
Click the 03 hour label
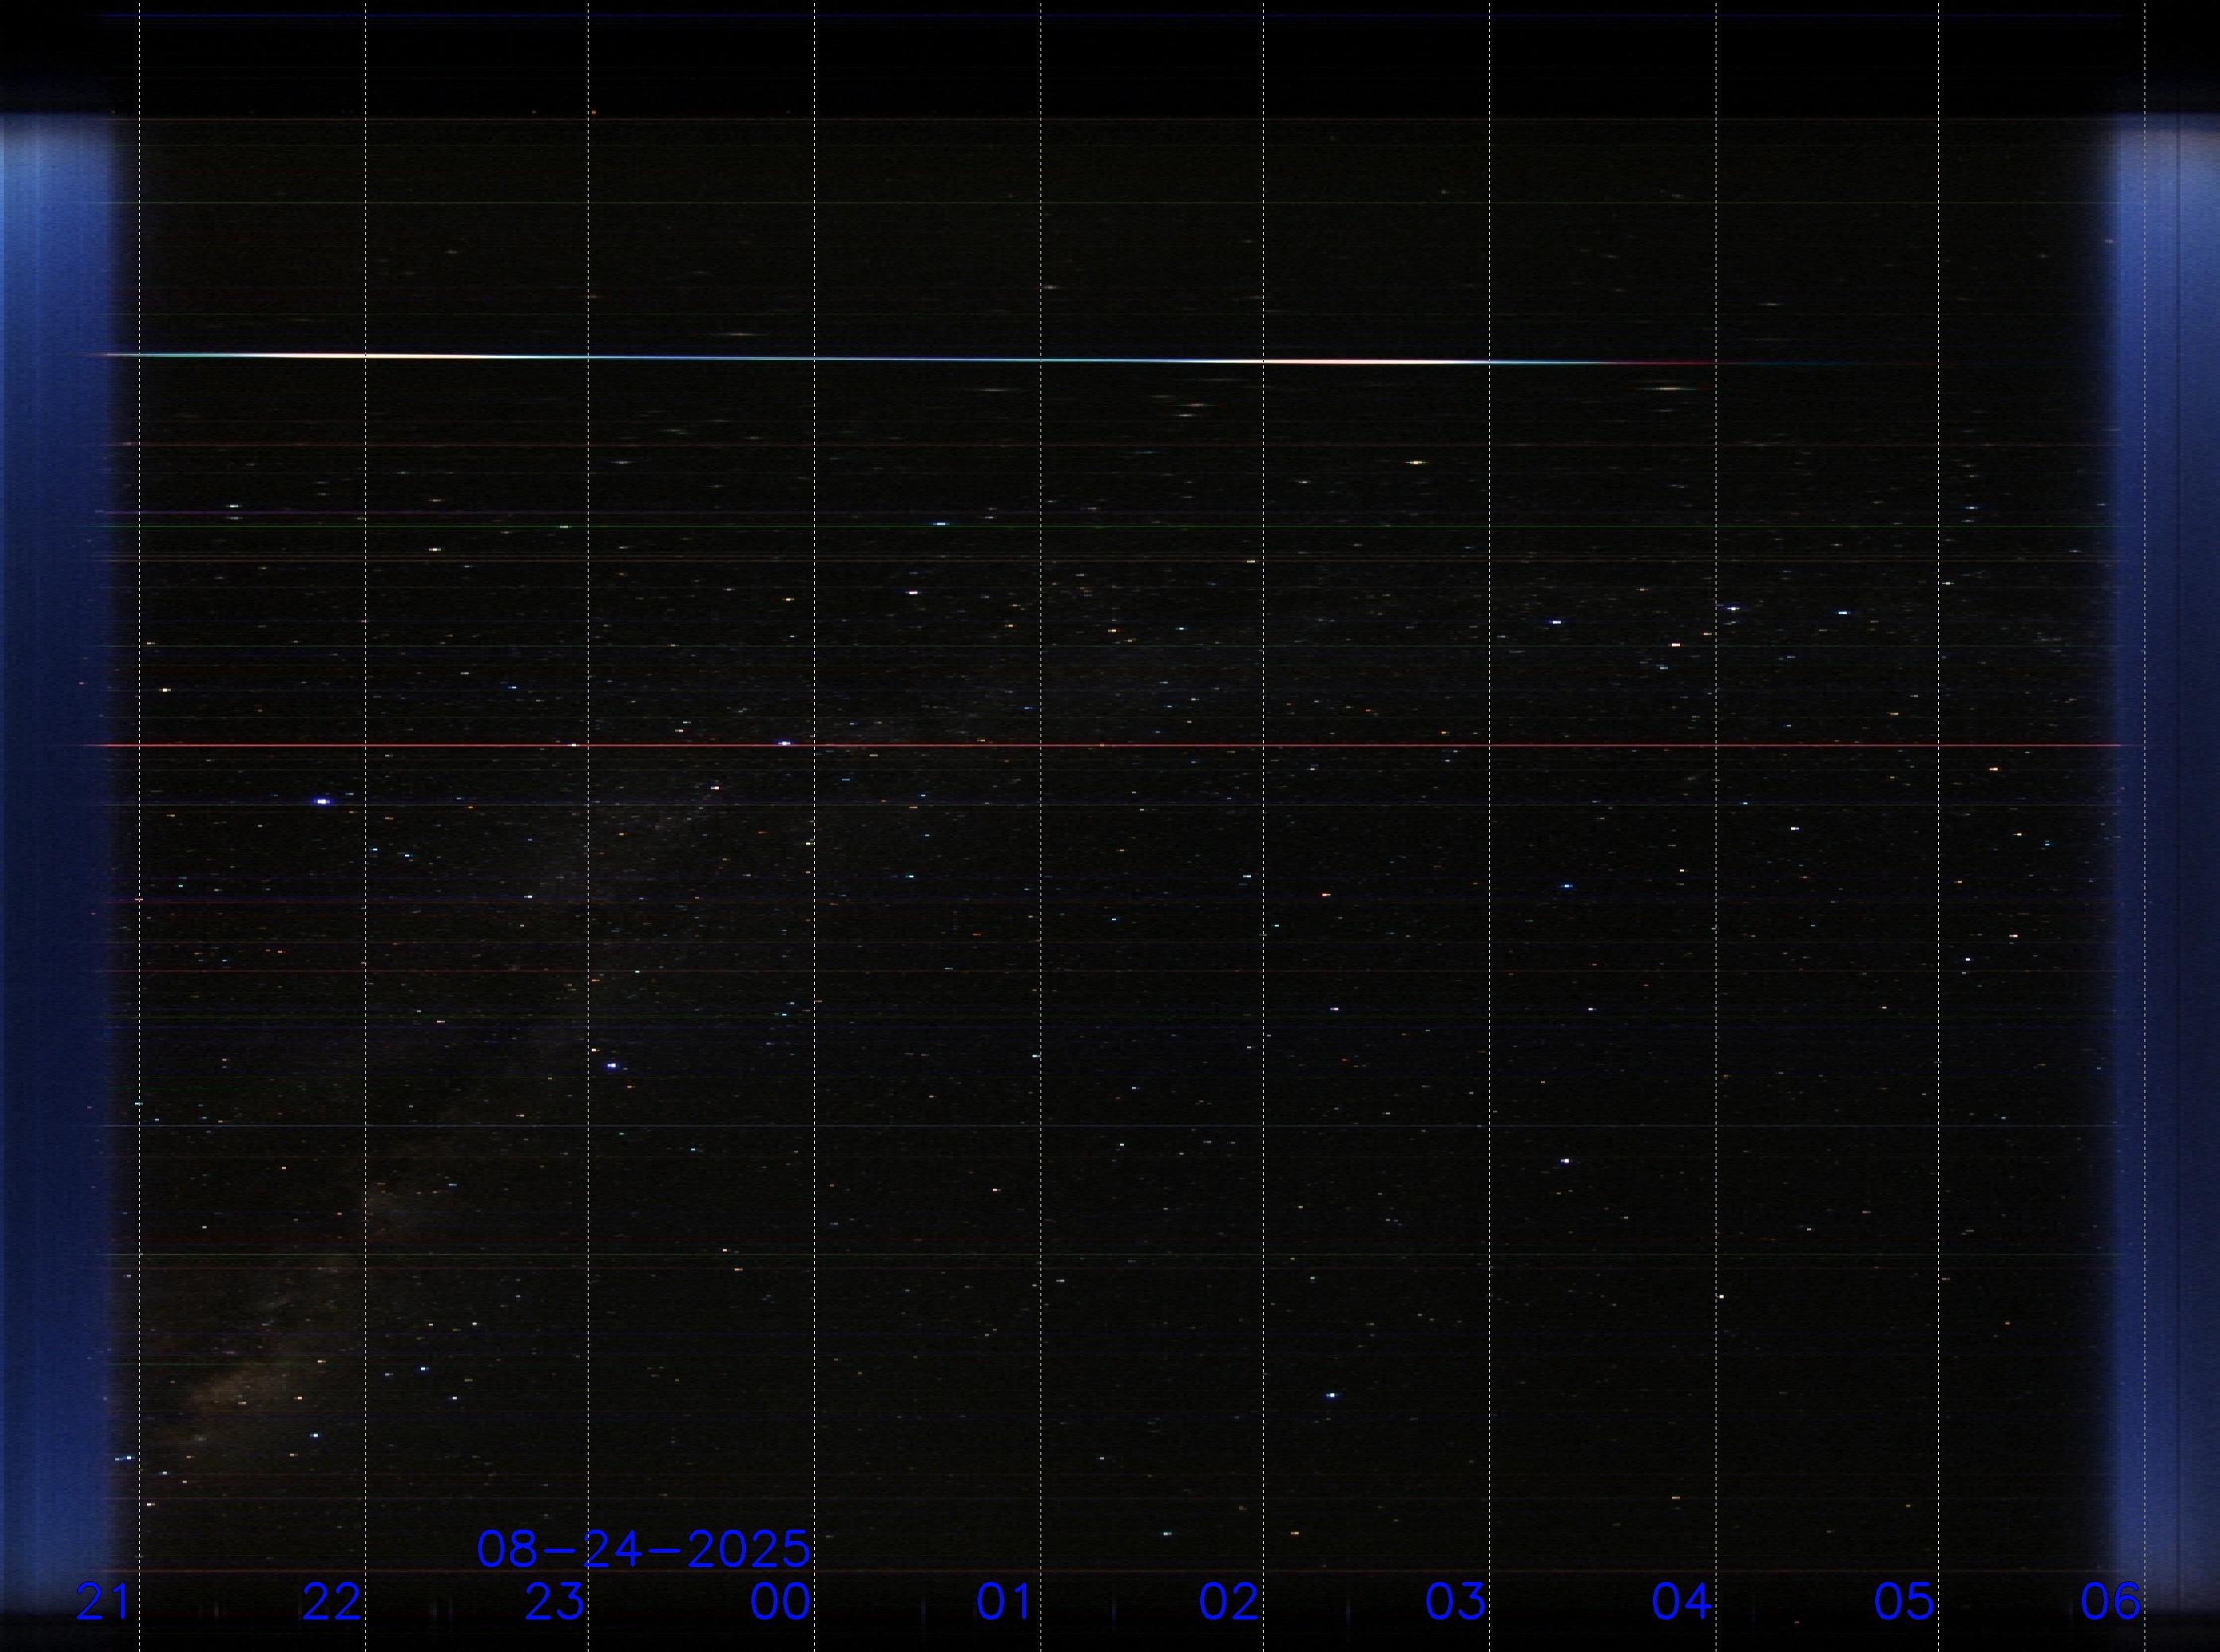click(x=1456, y=1602)
